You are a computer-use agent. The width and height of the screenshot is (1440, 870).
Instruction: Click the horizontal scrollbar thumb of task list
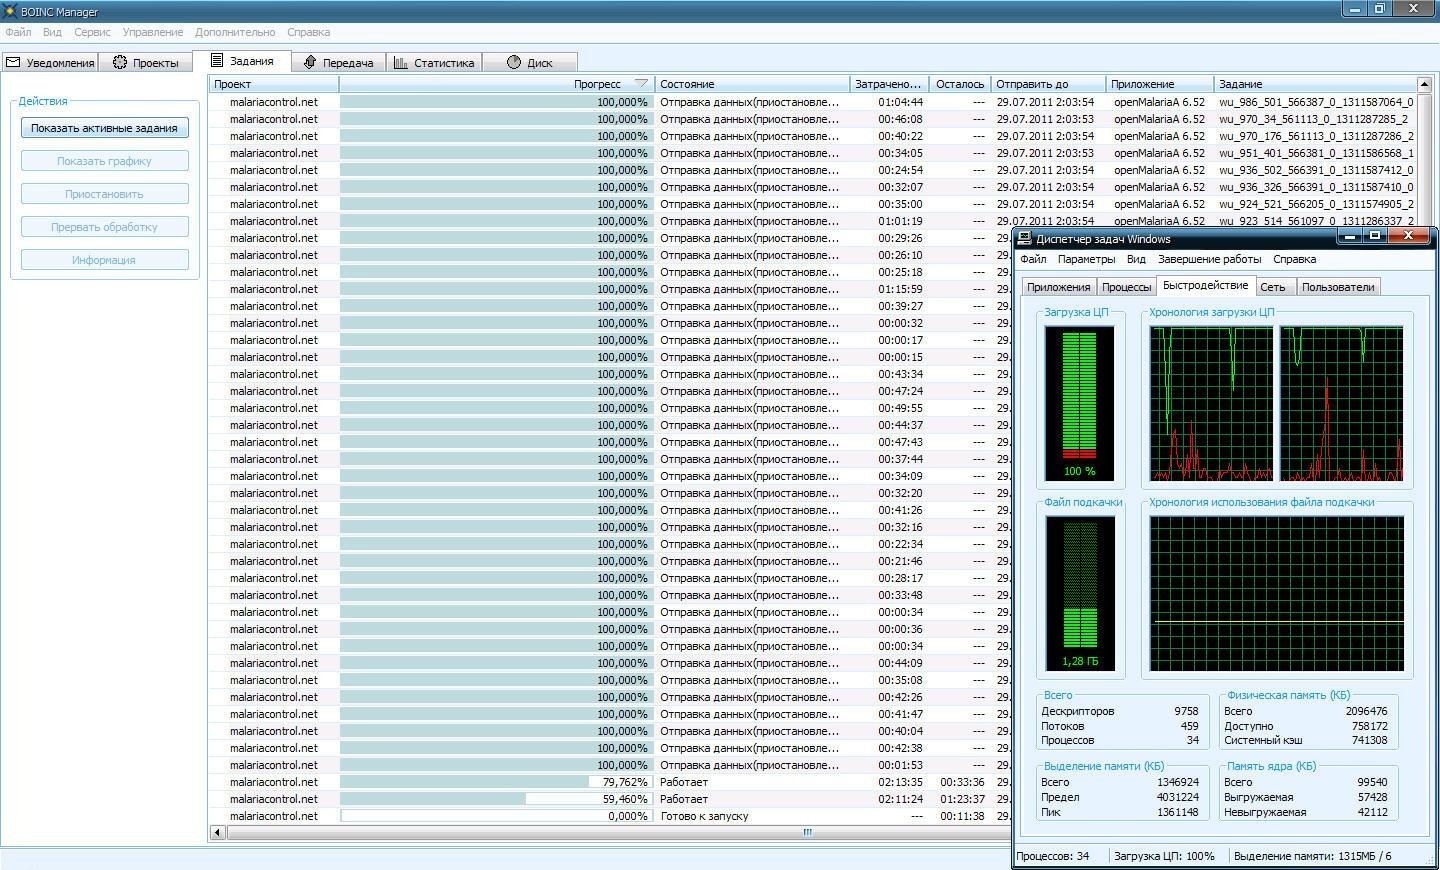(806, 832)
